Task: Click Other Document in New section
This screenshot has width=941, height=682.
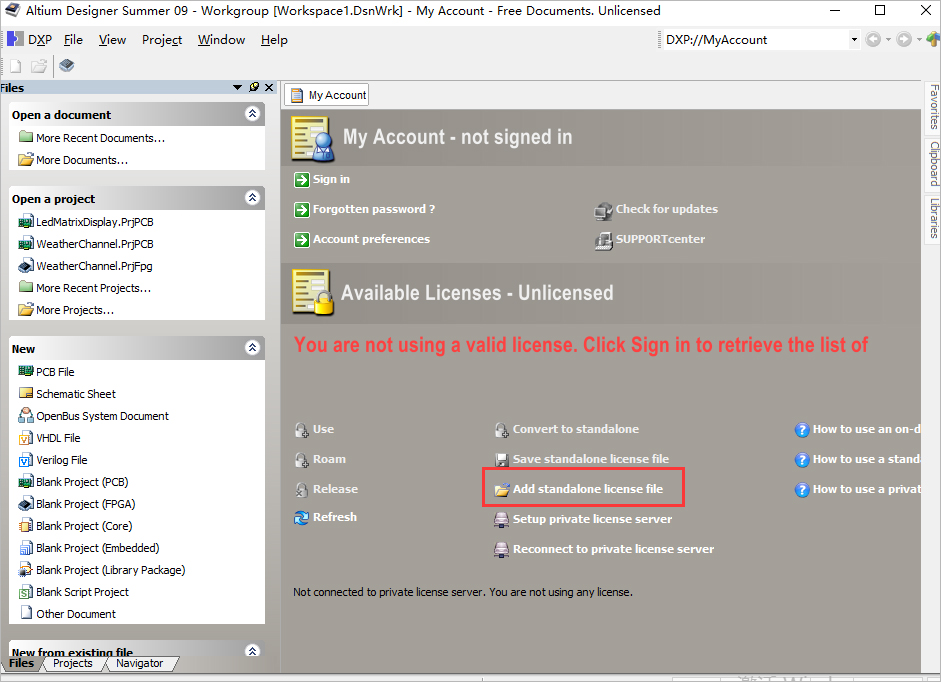Action: (76, 614)
